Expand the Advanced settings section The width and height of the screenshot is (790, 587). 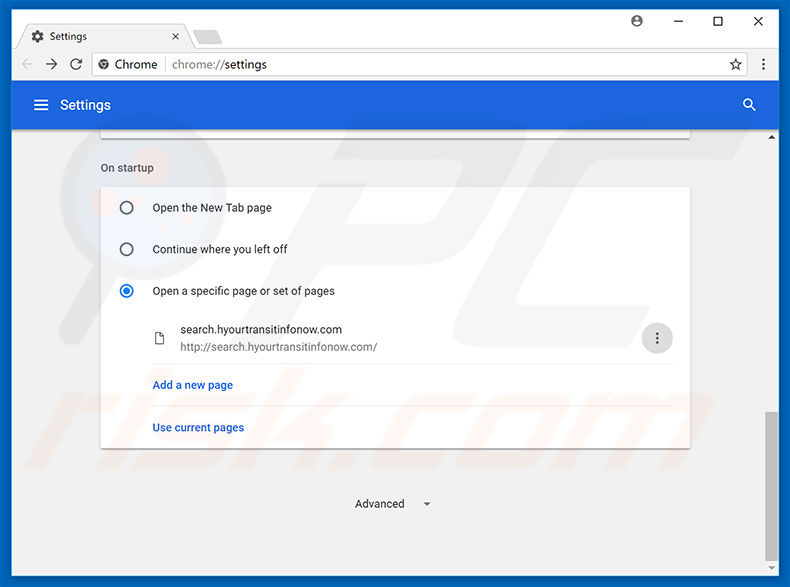click(x=393, y=504)
